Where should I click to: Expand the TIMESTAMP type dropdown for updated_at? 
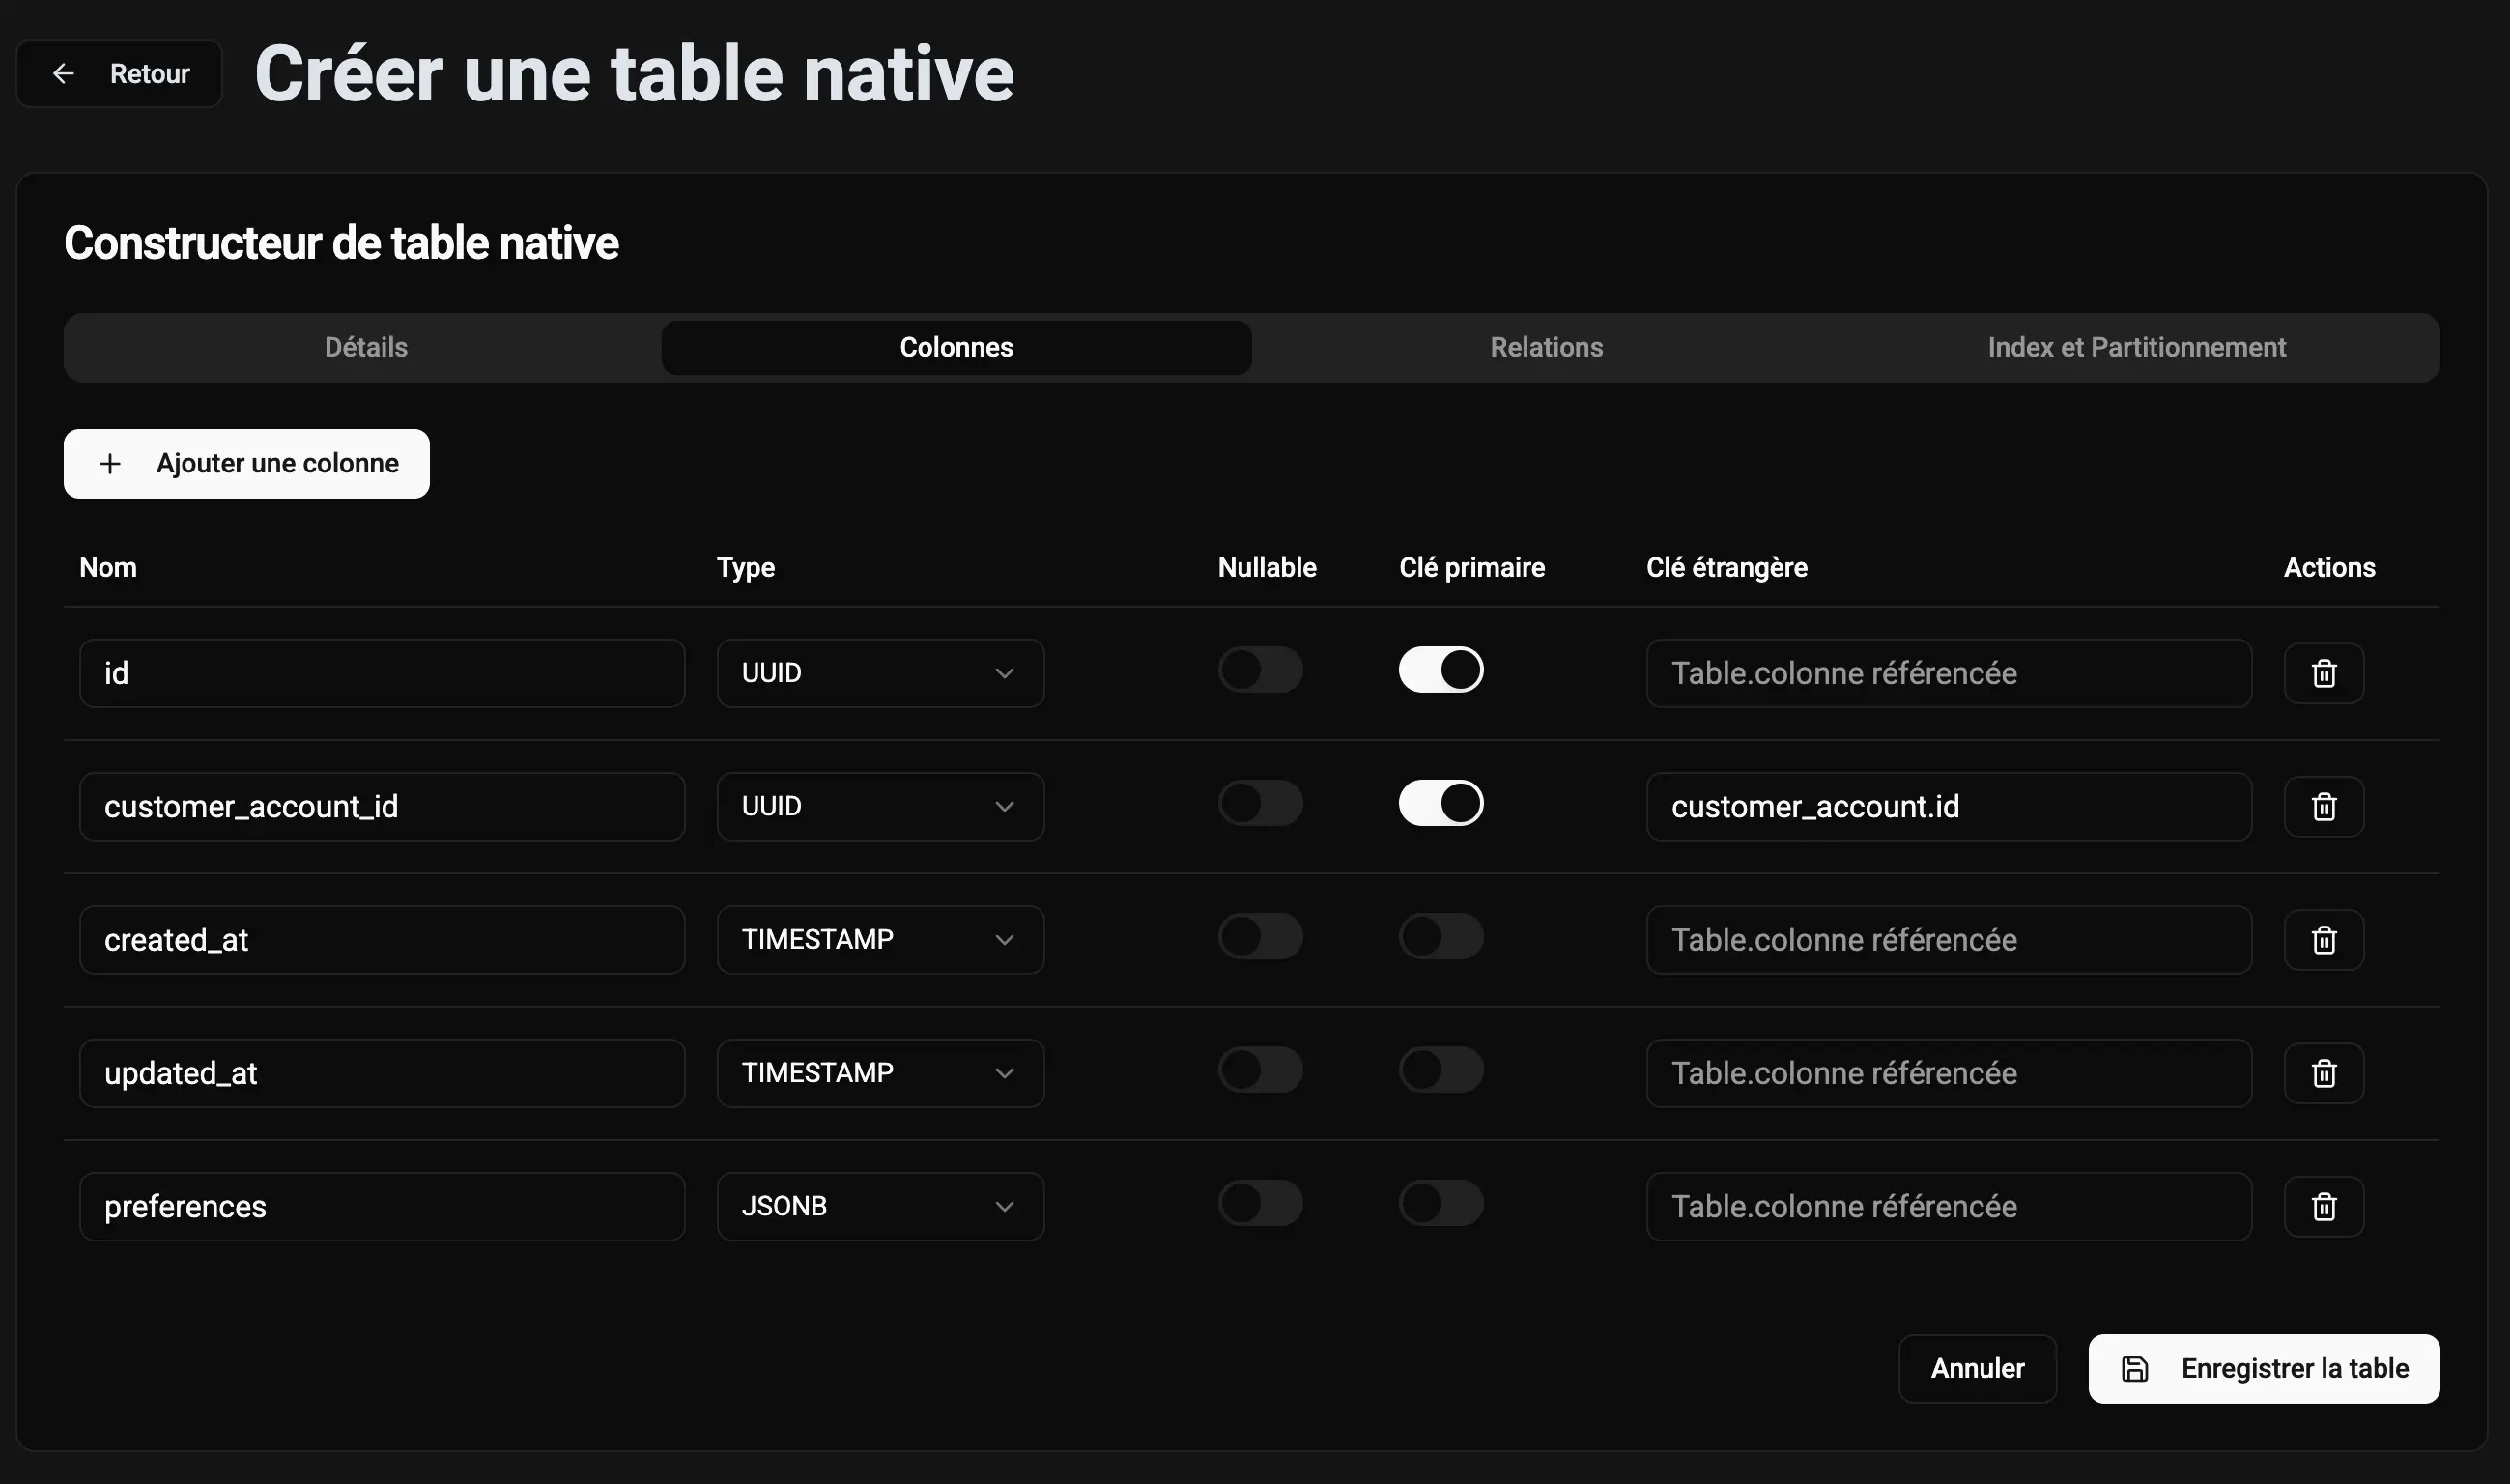coord(879,1073)
